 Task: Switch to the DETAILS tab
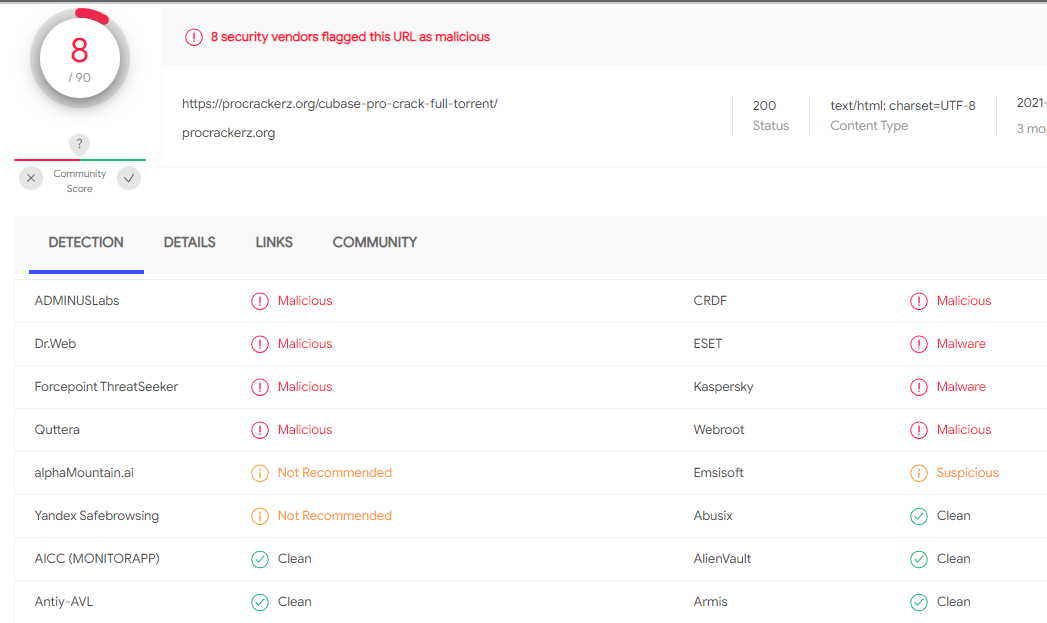(190, 242)
